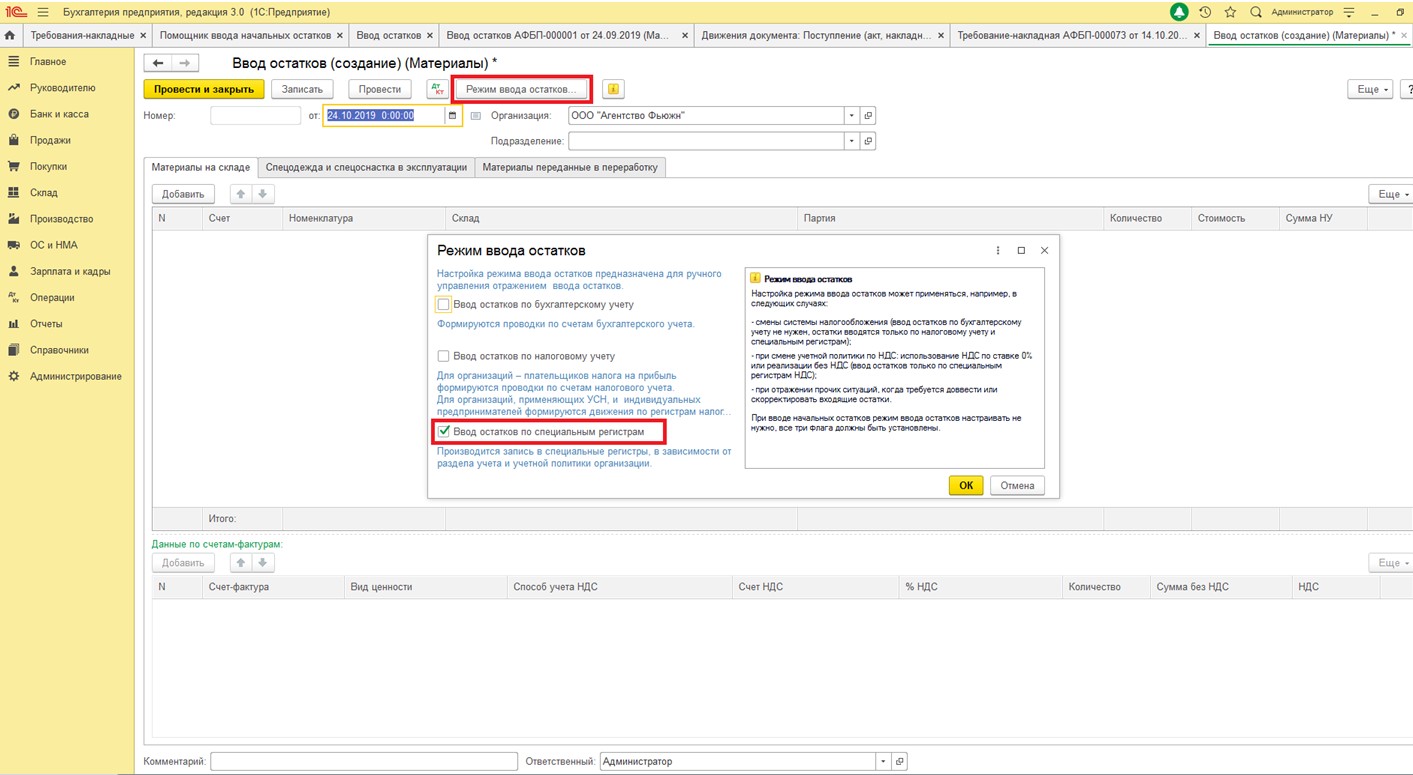The image size is (1413, 775).
Task: Open Склад section in sidebar
Action: pyautogui.click(x=44, y=193)
